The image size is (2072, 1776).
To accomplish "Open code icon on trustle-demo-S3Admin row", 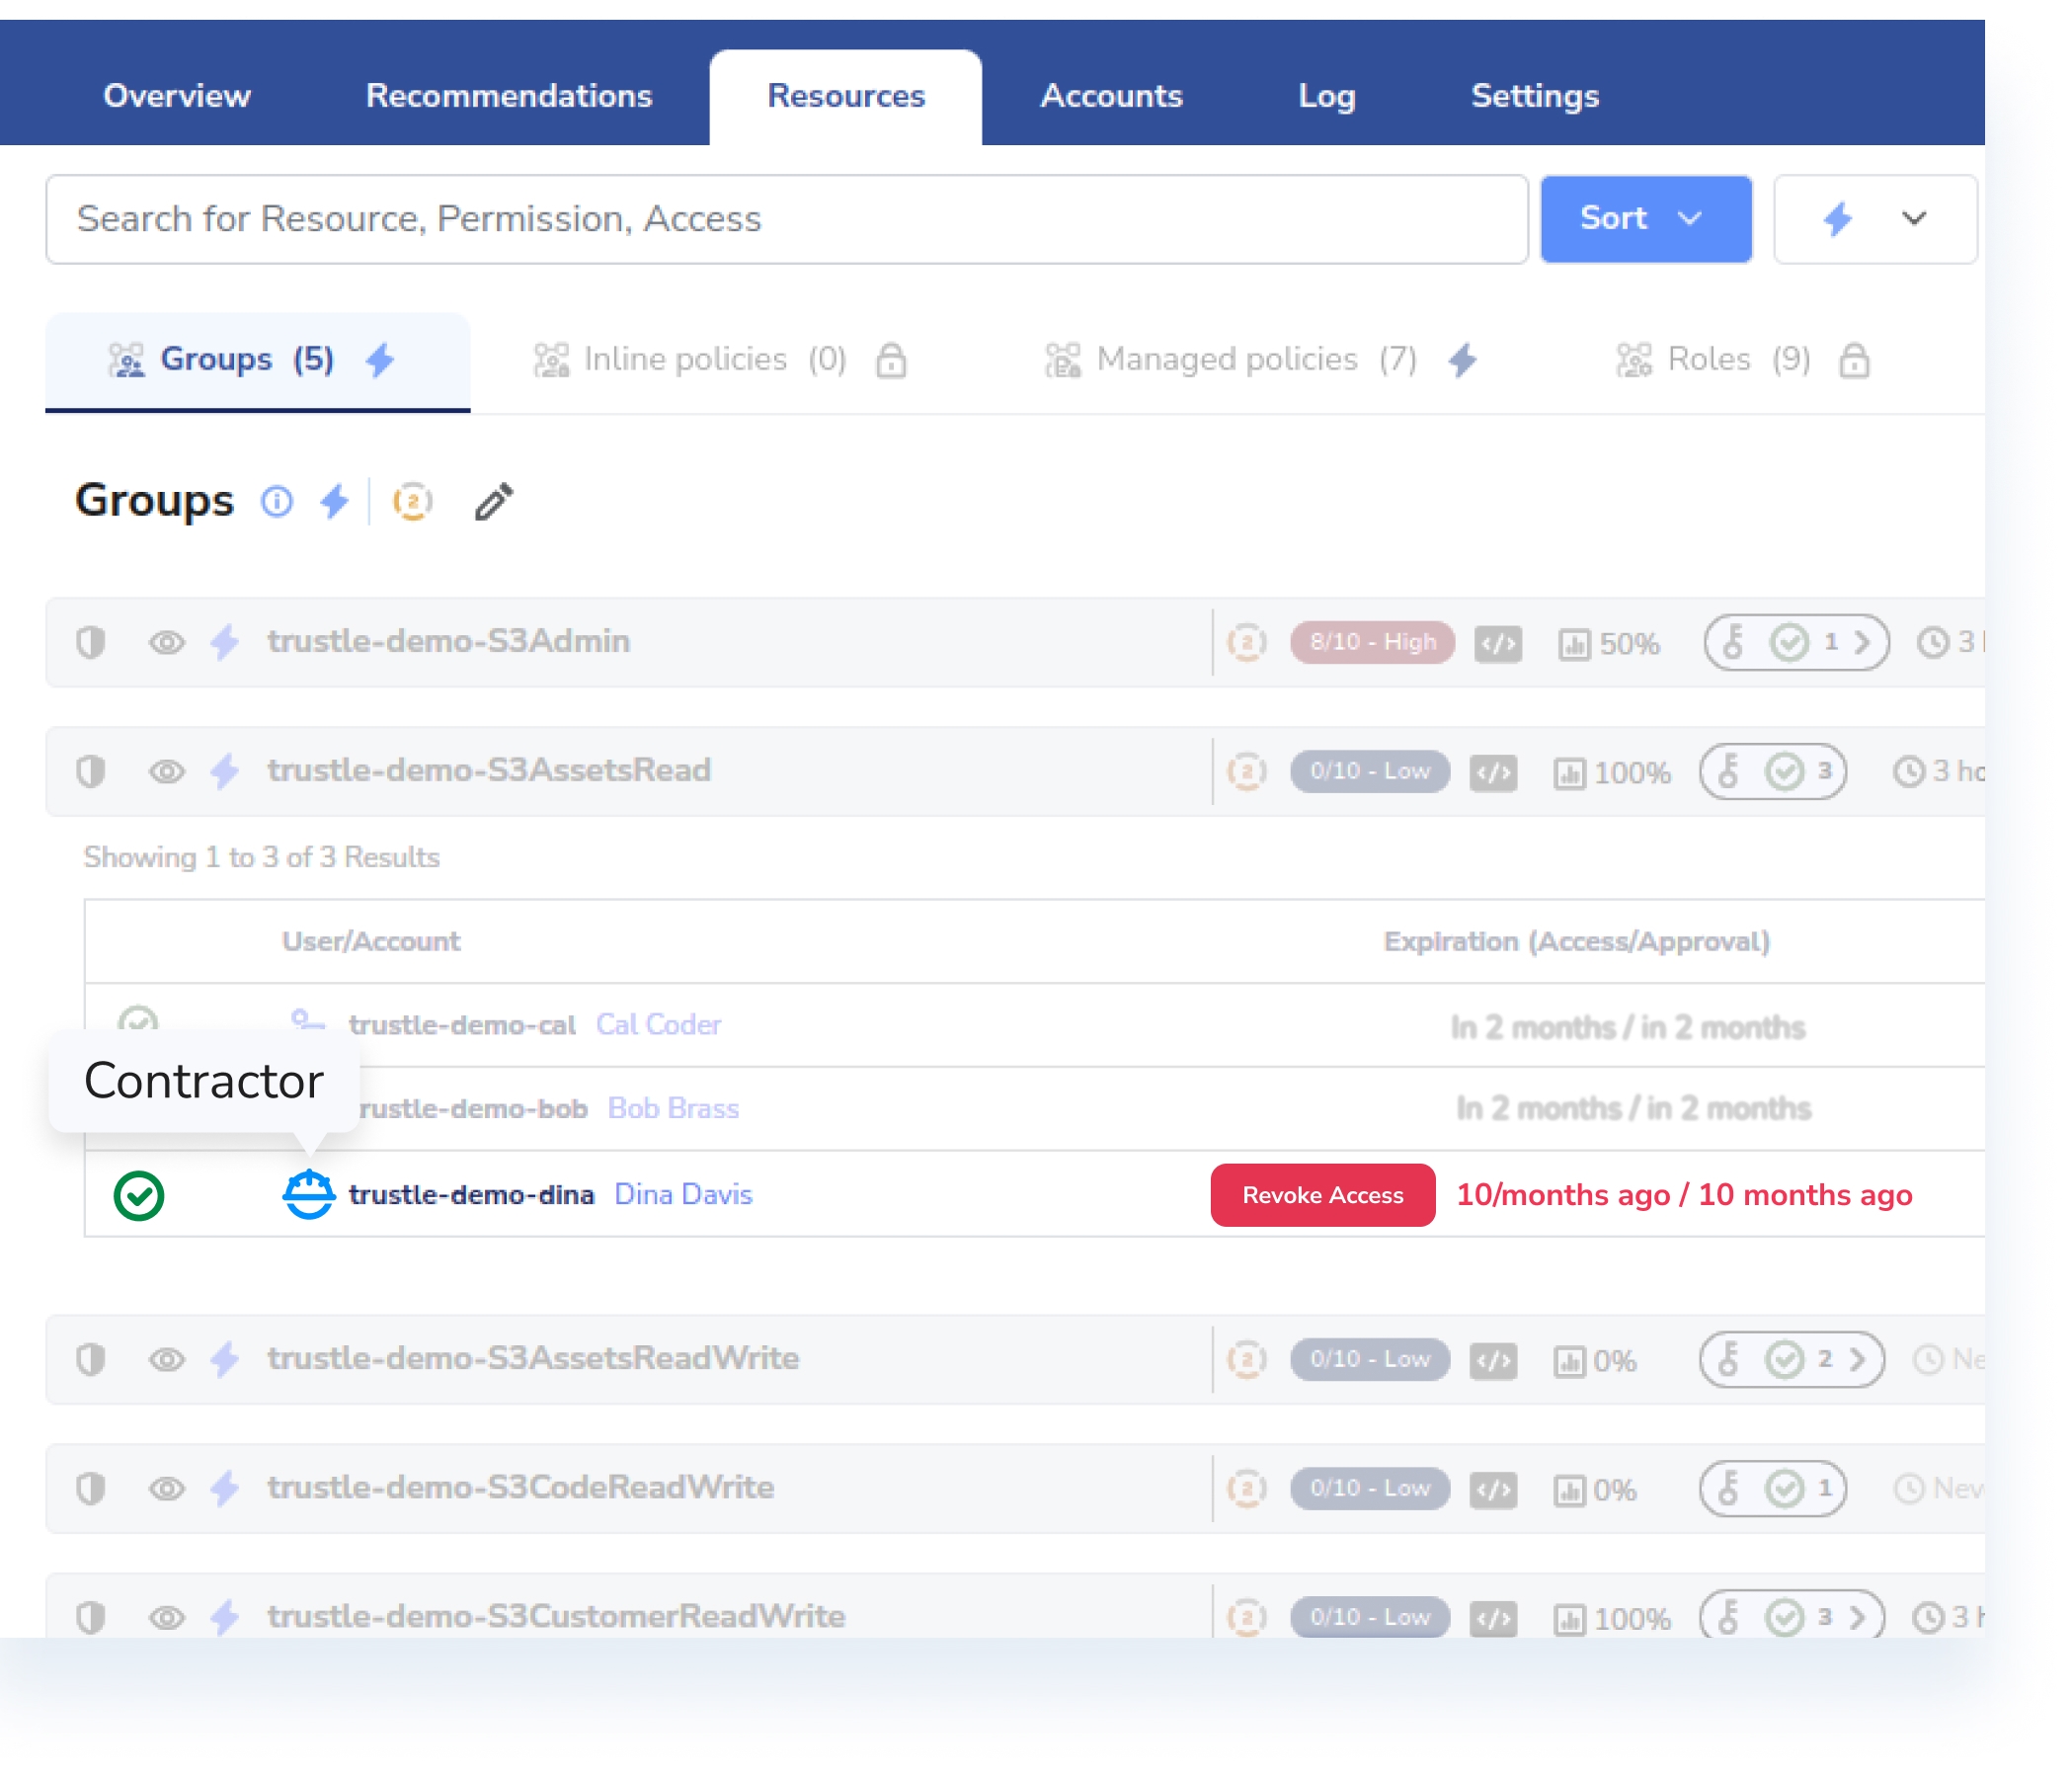I will 1498,644.
